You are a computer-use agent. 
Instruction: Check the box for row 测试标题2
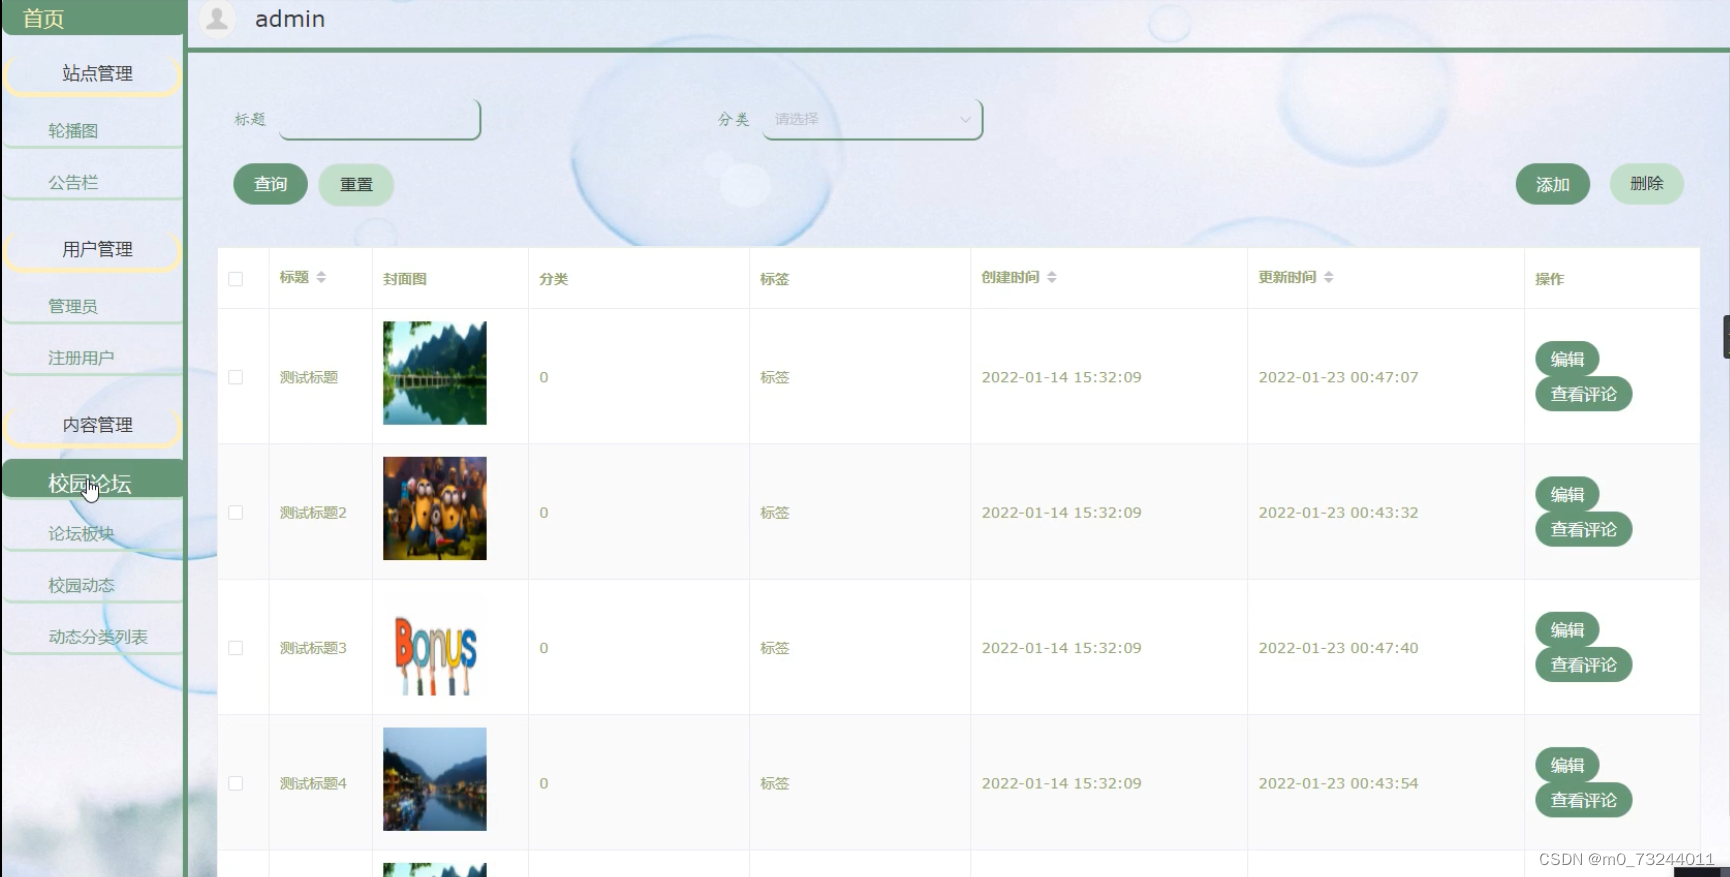[236, 512]
